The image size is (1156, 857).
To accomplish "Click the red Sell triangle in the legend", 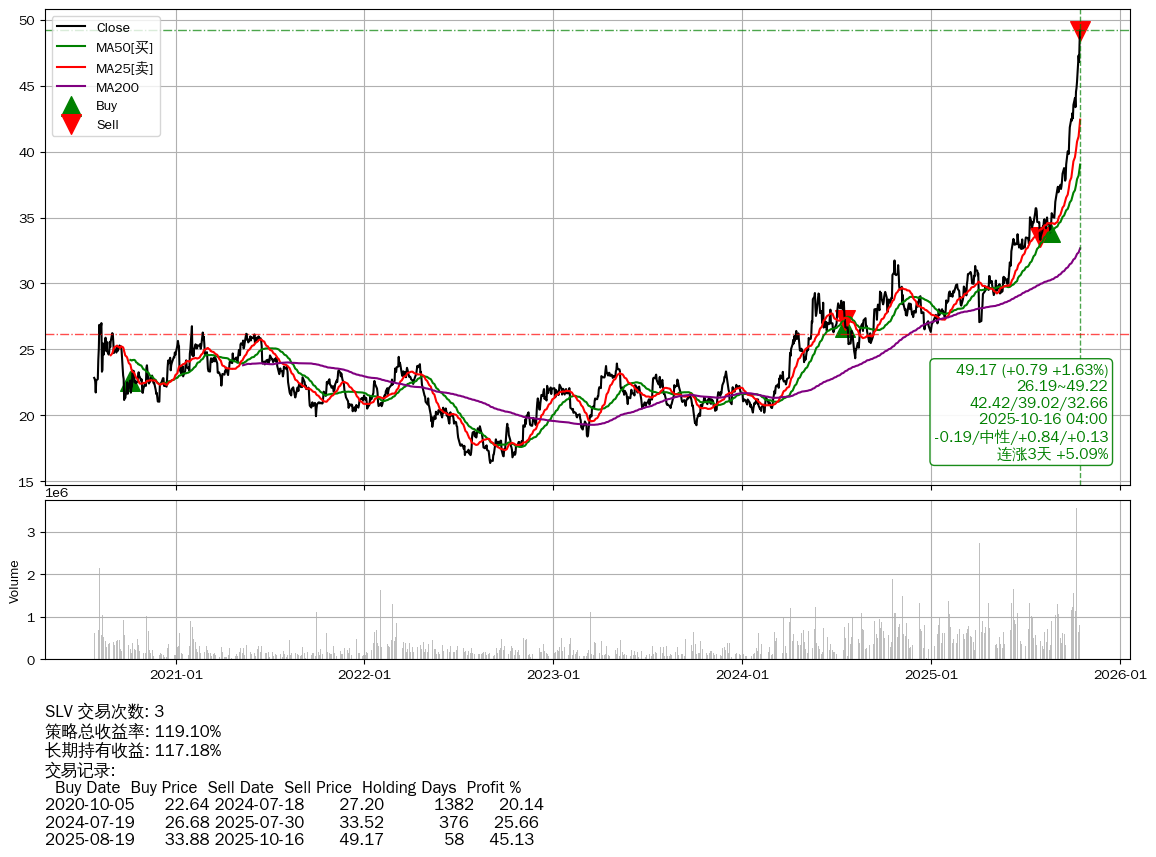I will coord(71,124).
